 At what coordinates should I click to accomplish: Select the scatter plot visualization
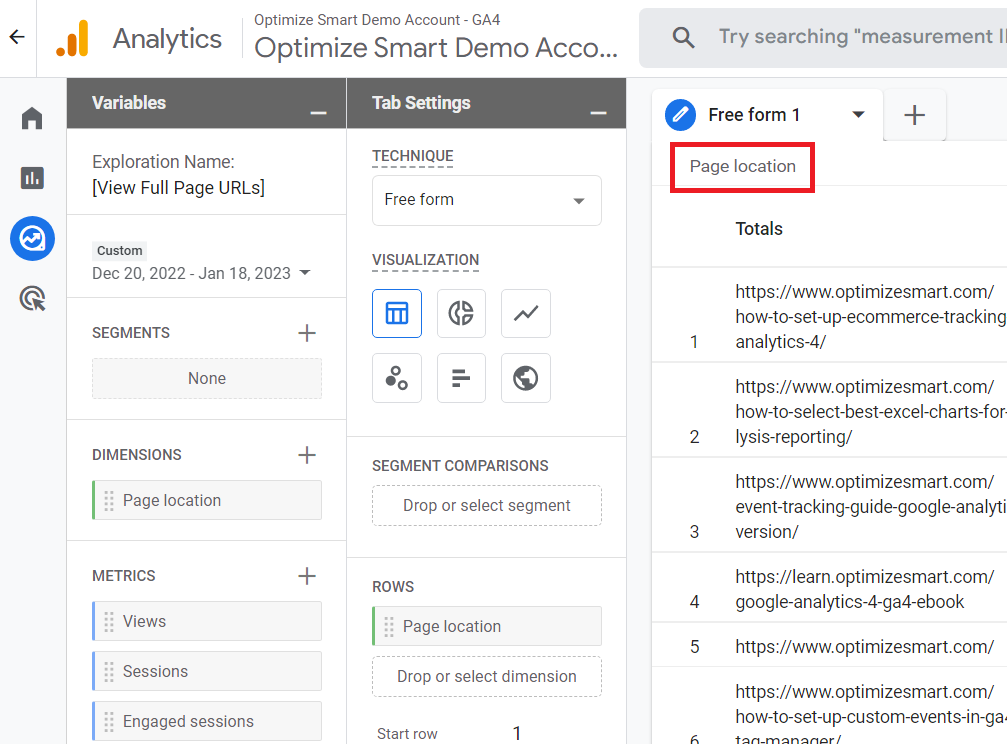click(x=397, y=378)
